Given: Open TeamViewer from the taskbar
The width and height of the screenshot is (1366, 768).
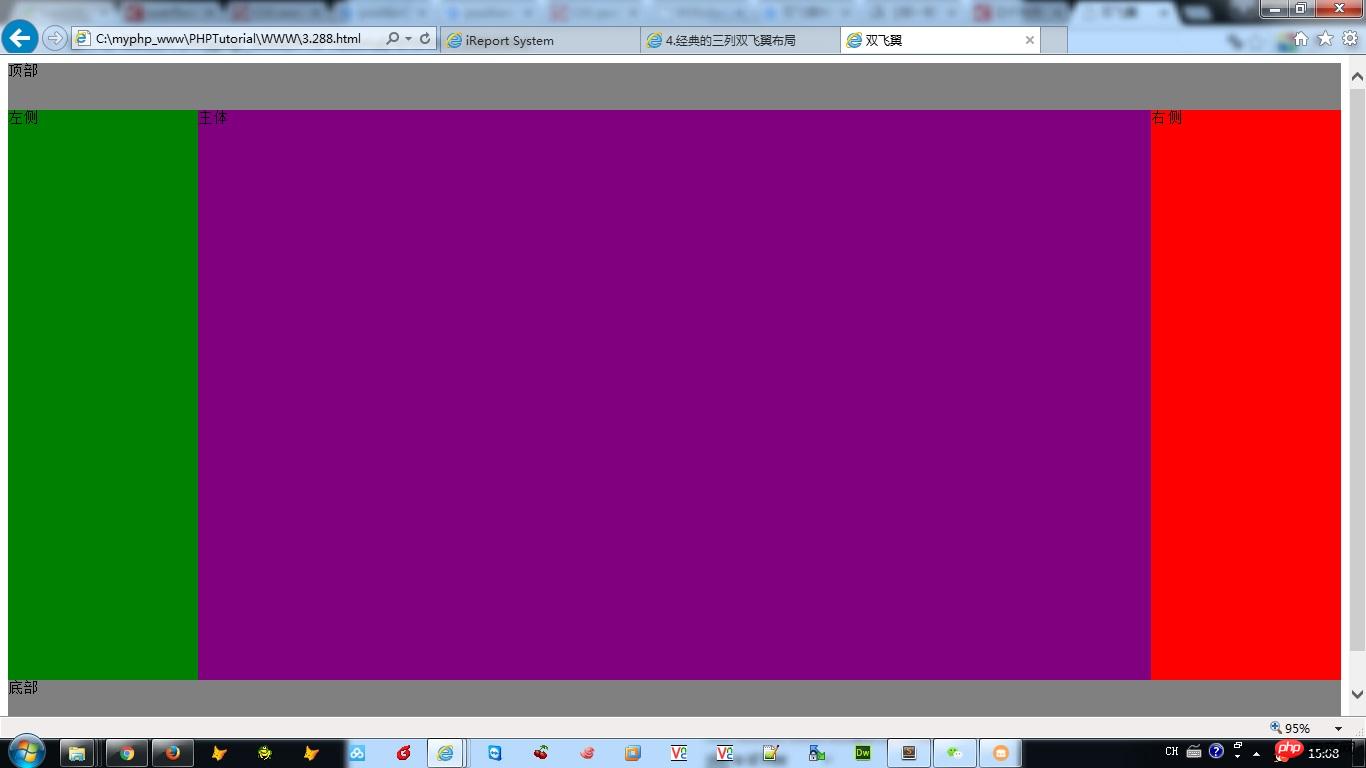Looking at the screenshot, I should point(494,753).
